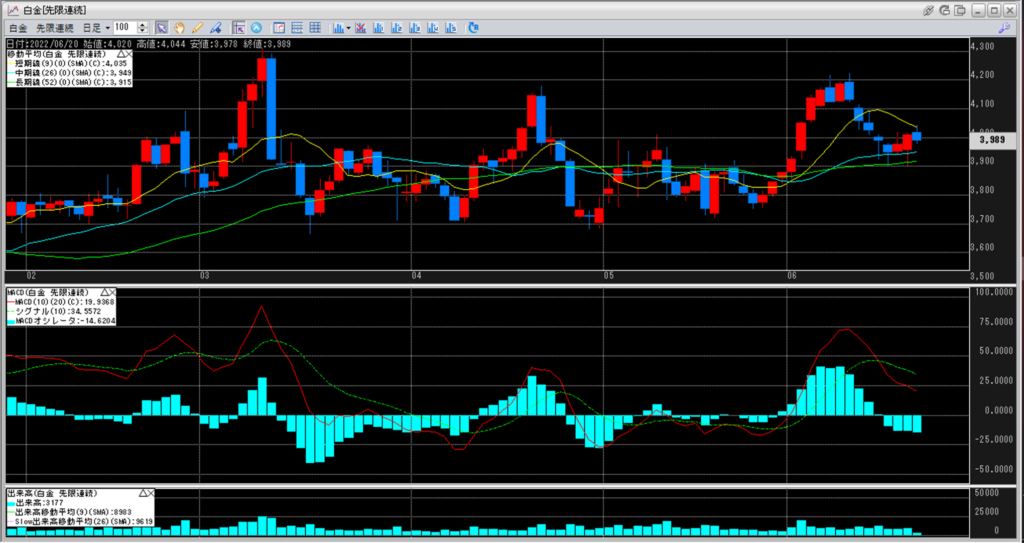Click the chart app icon in title bar
Viewport: 1024px width, 543px height.
point(13,10)
